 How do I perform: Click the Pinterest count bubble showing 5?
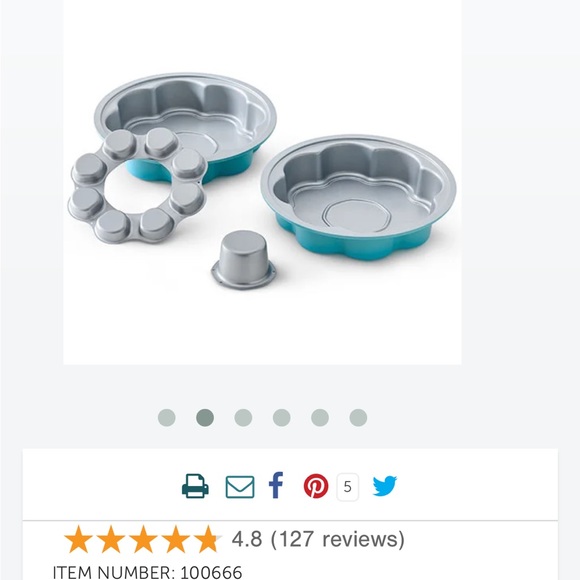347,487
